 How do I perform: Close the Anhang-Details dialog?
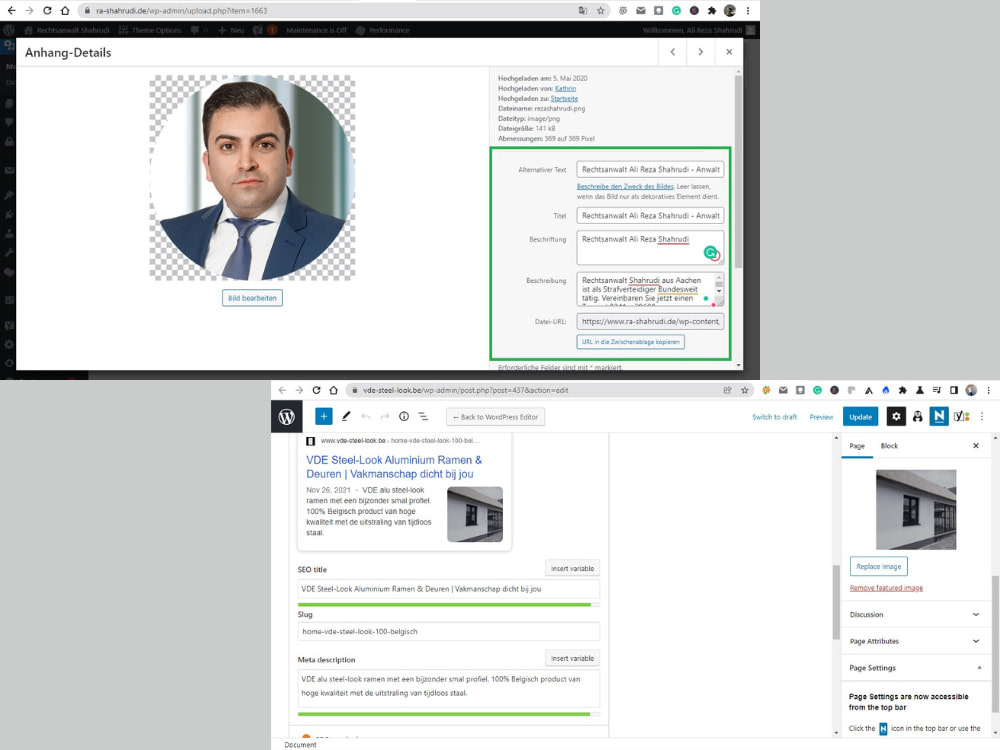pyautogui.click(x=729, y=52)
